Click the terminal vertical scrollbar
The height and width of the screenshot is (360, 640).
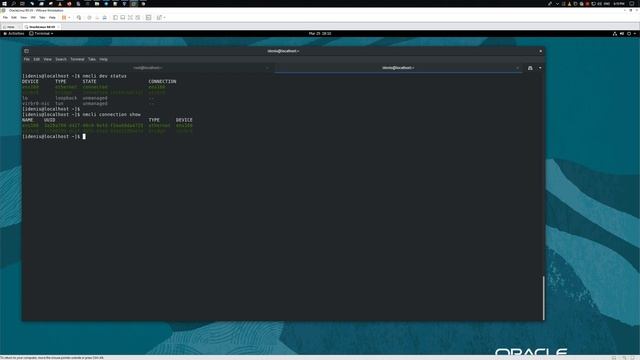pos(543,298)
